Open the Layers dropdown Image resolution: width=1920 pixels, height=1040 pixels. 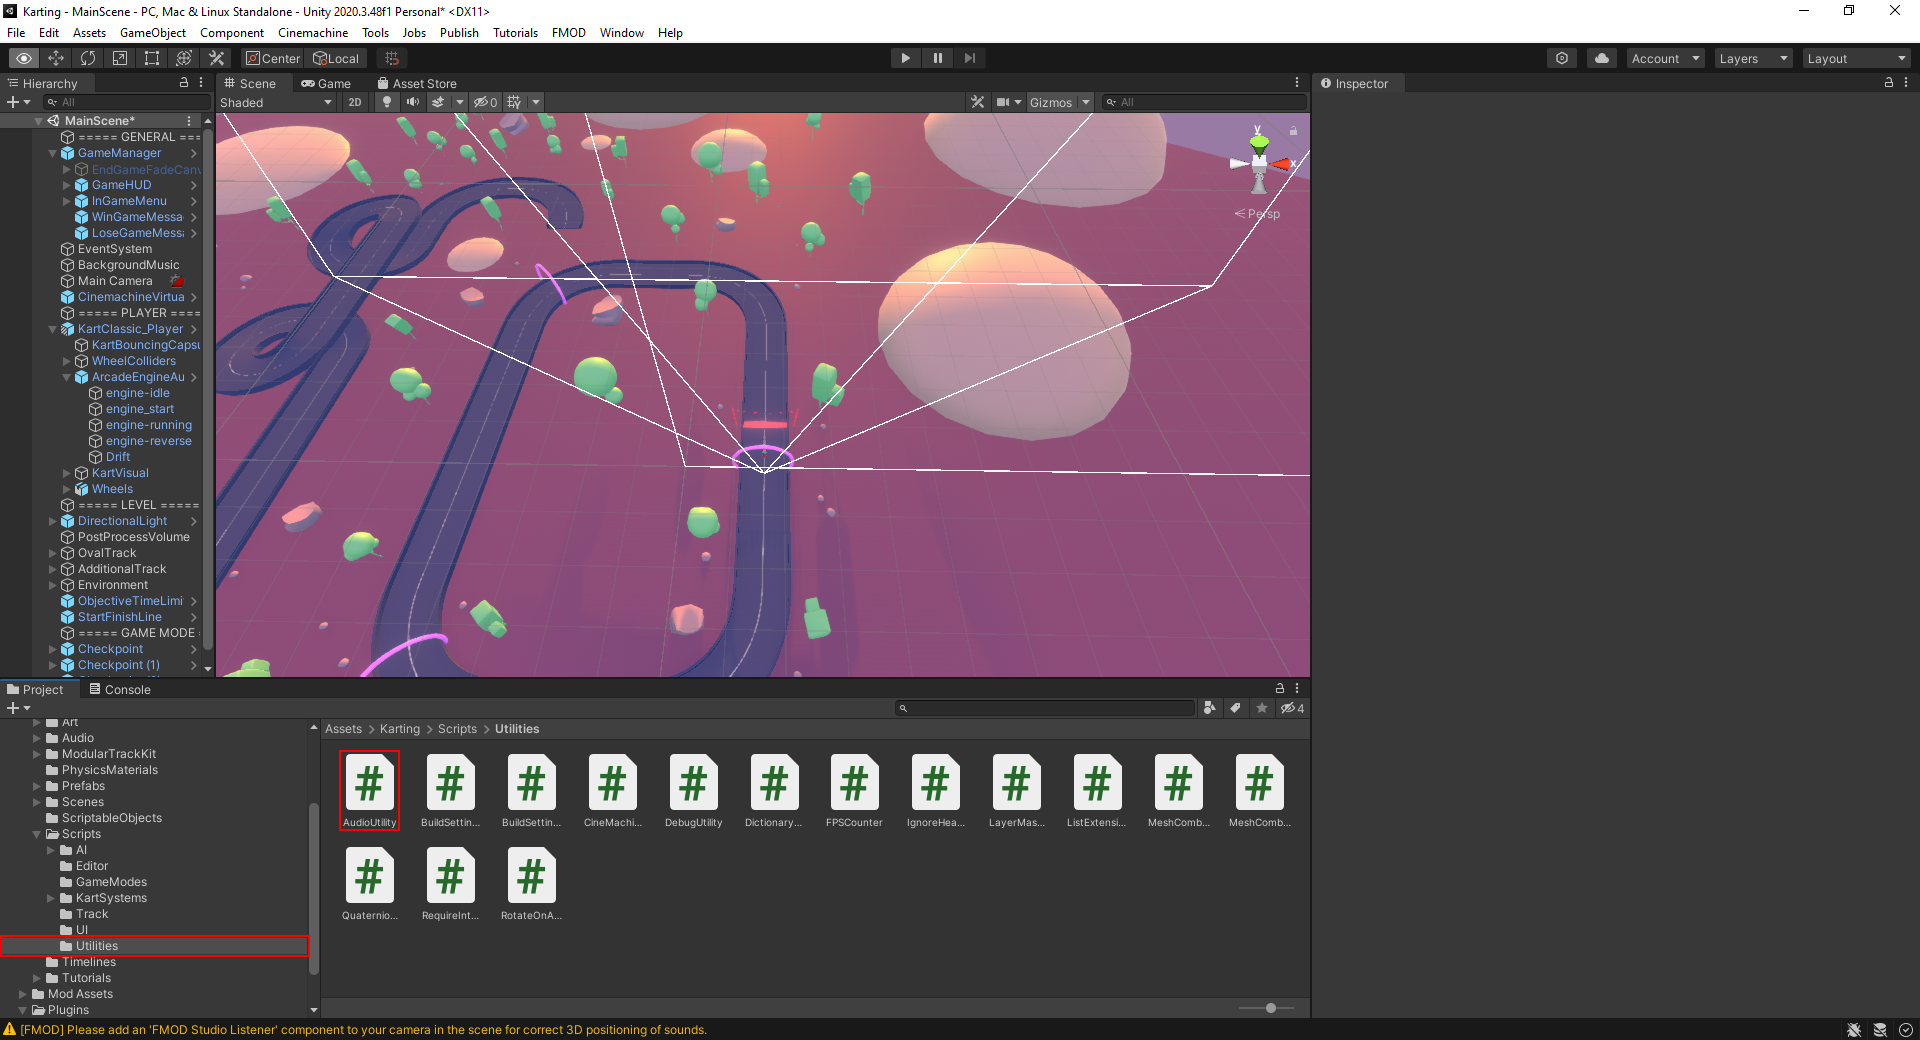(1752, 59)
